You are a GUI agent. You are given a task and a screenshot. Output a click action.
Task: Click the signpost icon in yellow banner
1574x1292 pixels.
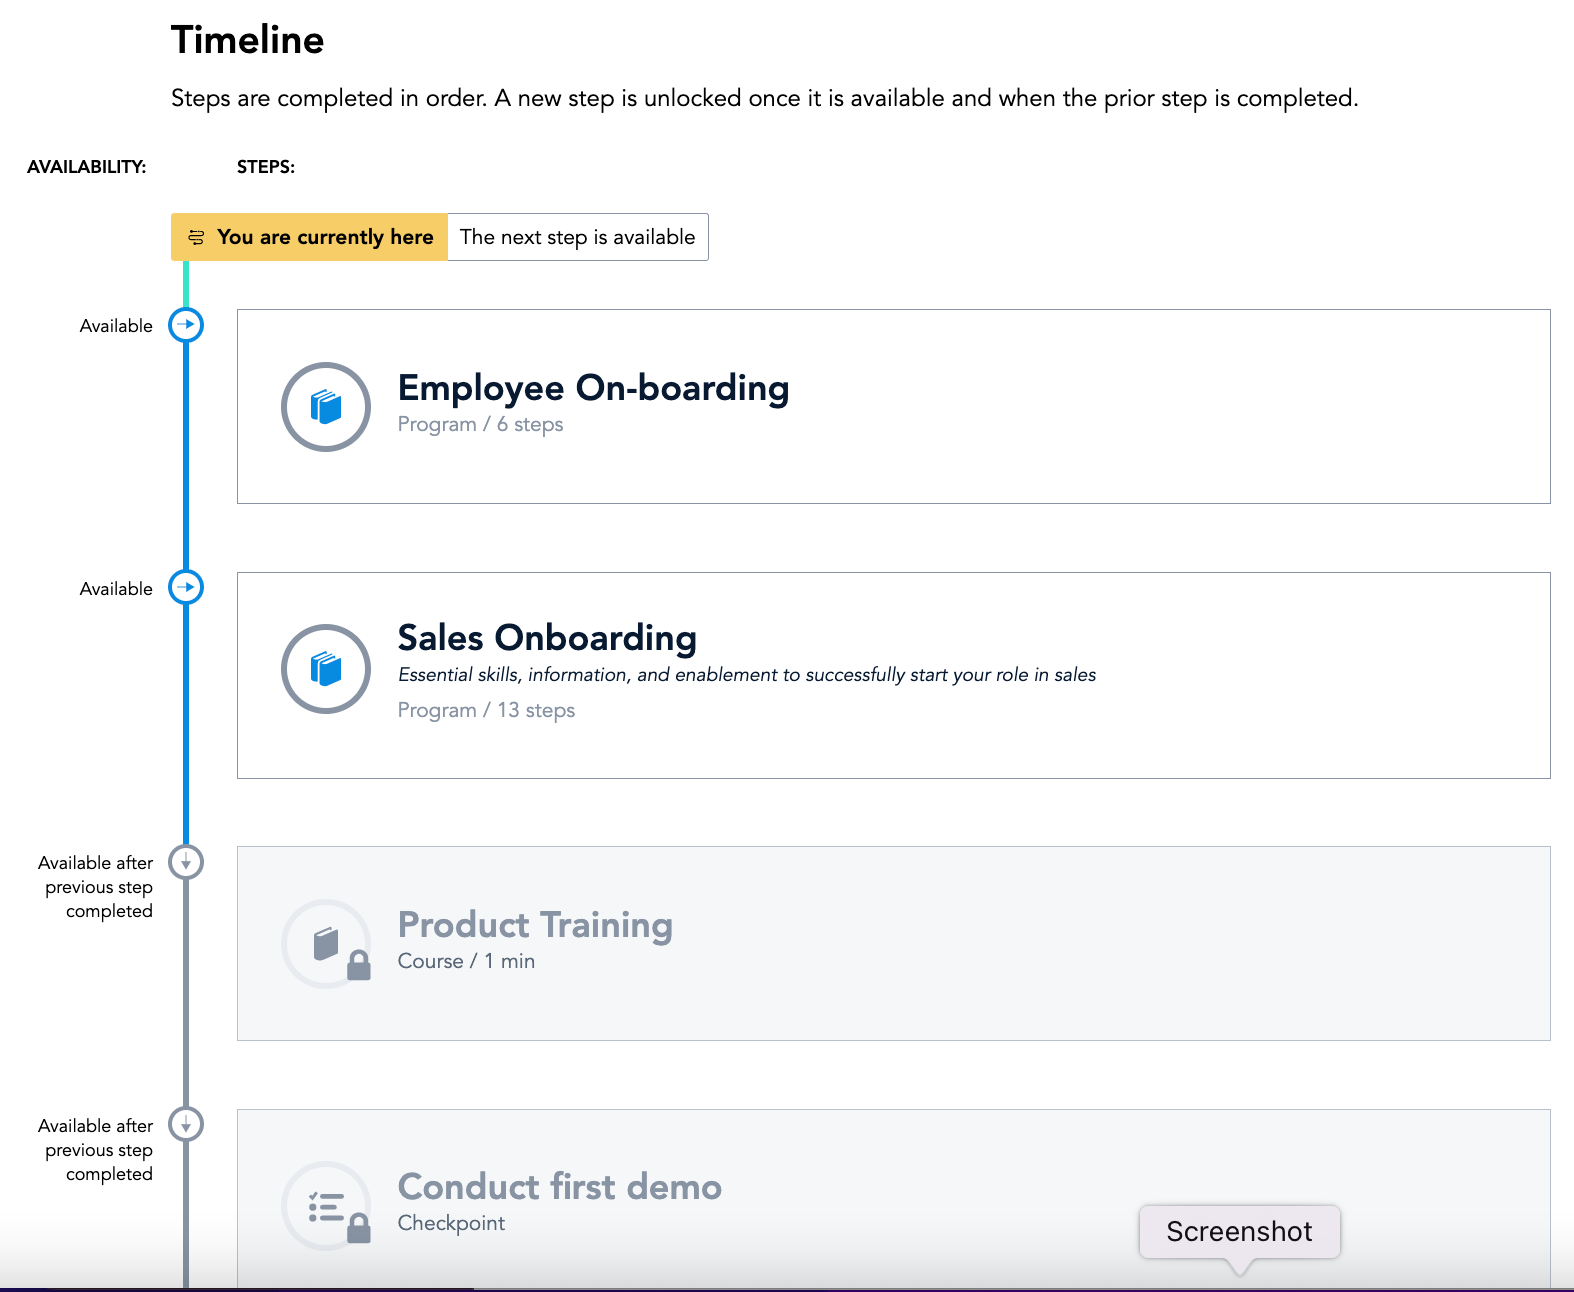[x=196, y=237]
